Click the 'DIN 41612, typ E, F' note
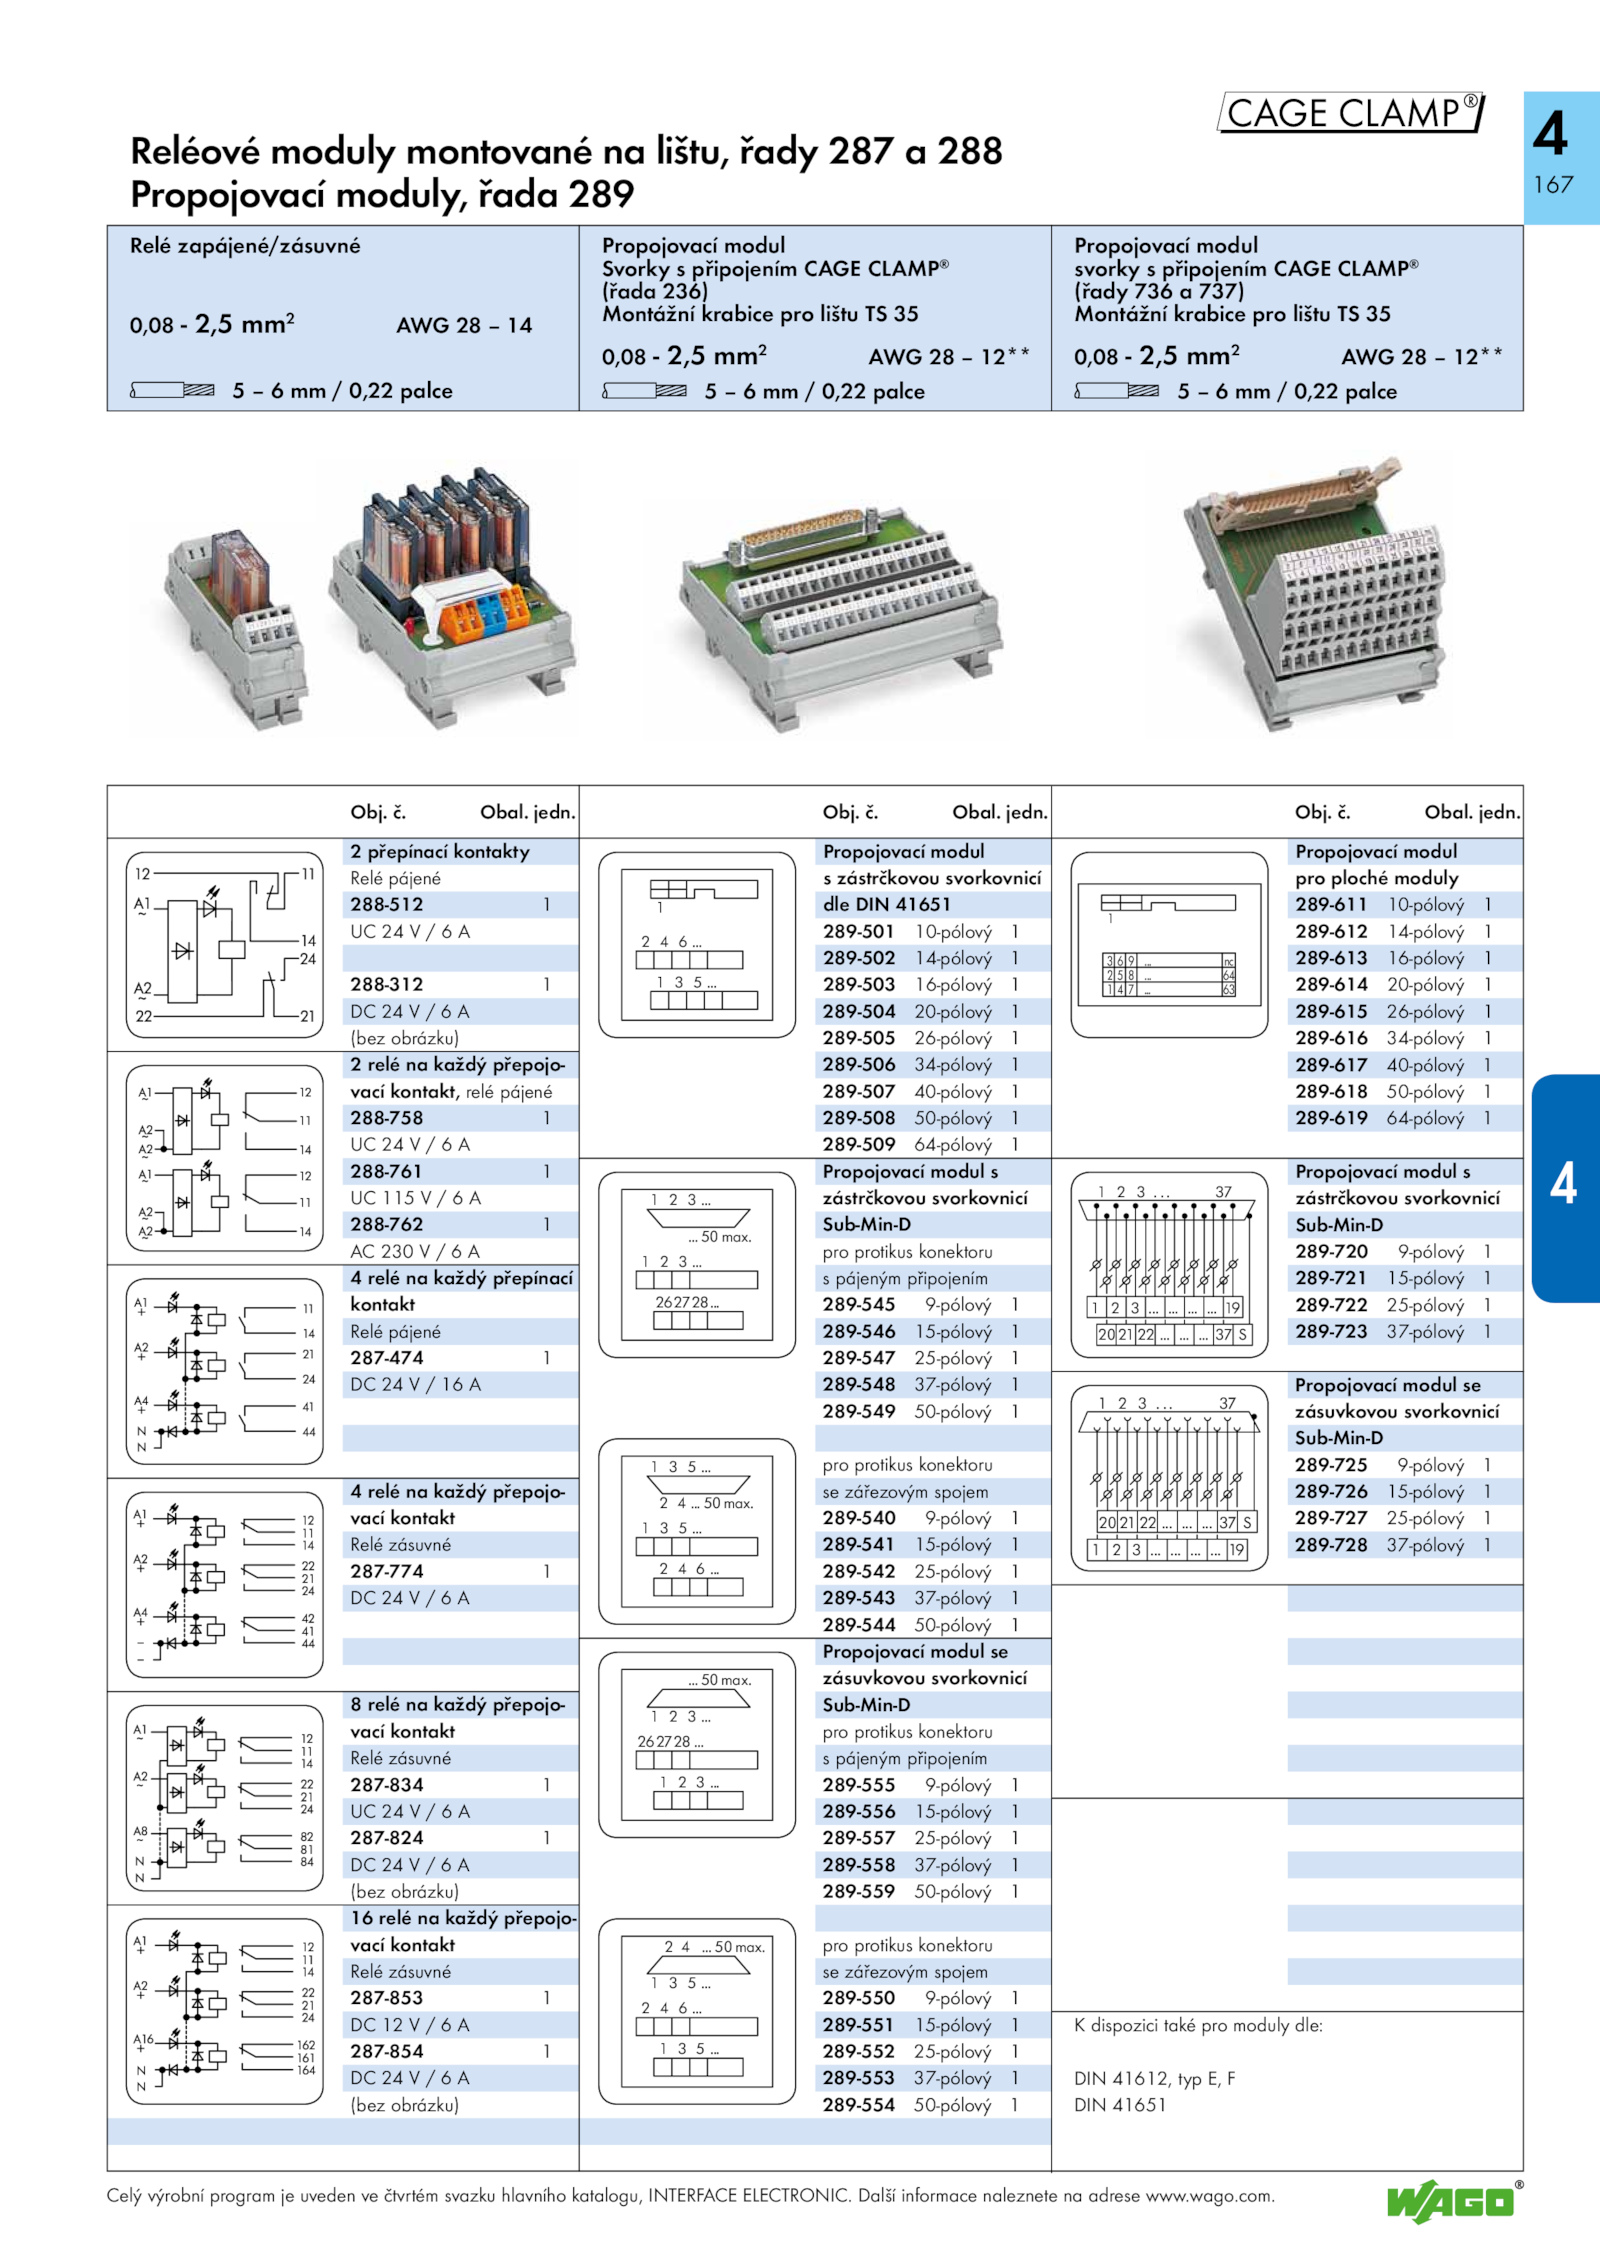This screenshot has height=2263, width=1600. click(x=1154, y=2078)
